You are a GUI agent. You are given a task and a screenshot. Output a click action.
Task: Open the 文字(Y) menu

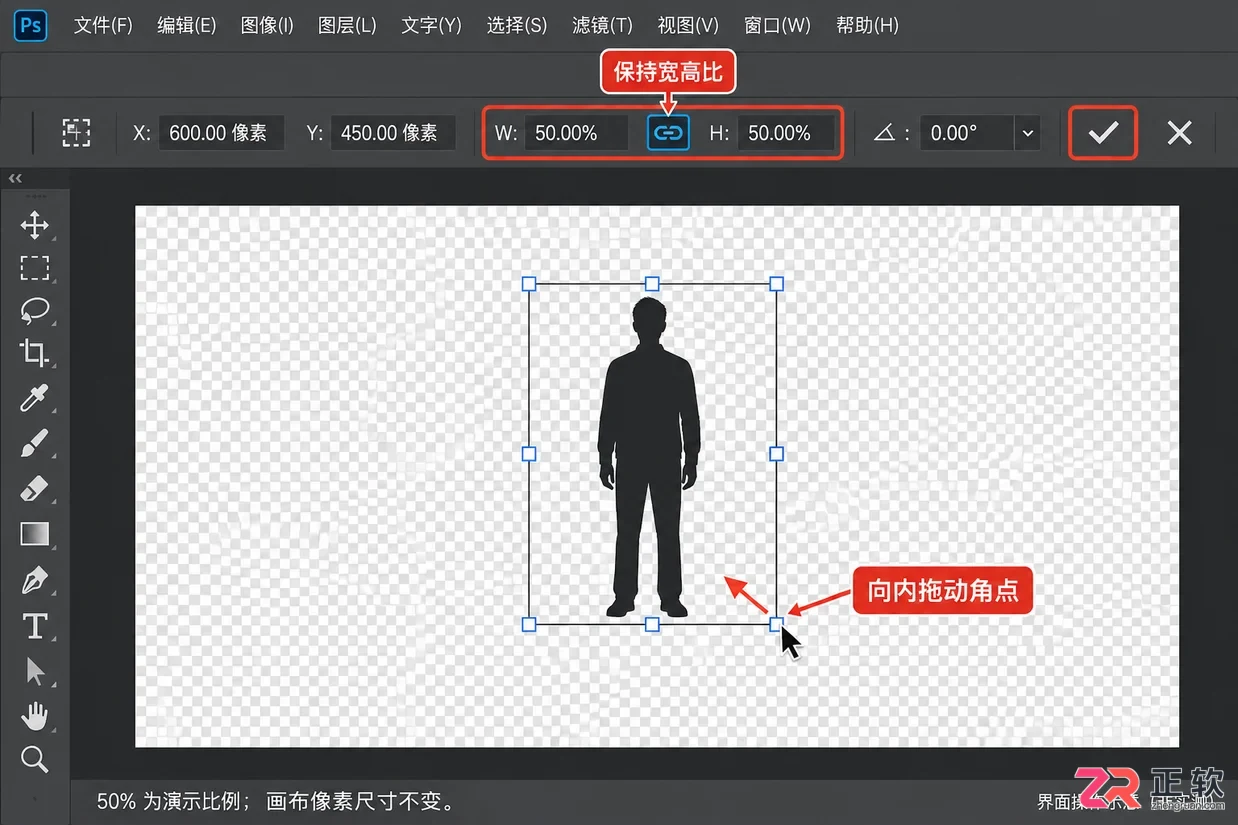tap(431, 25)
